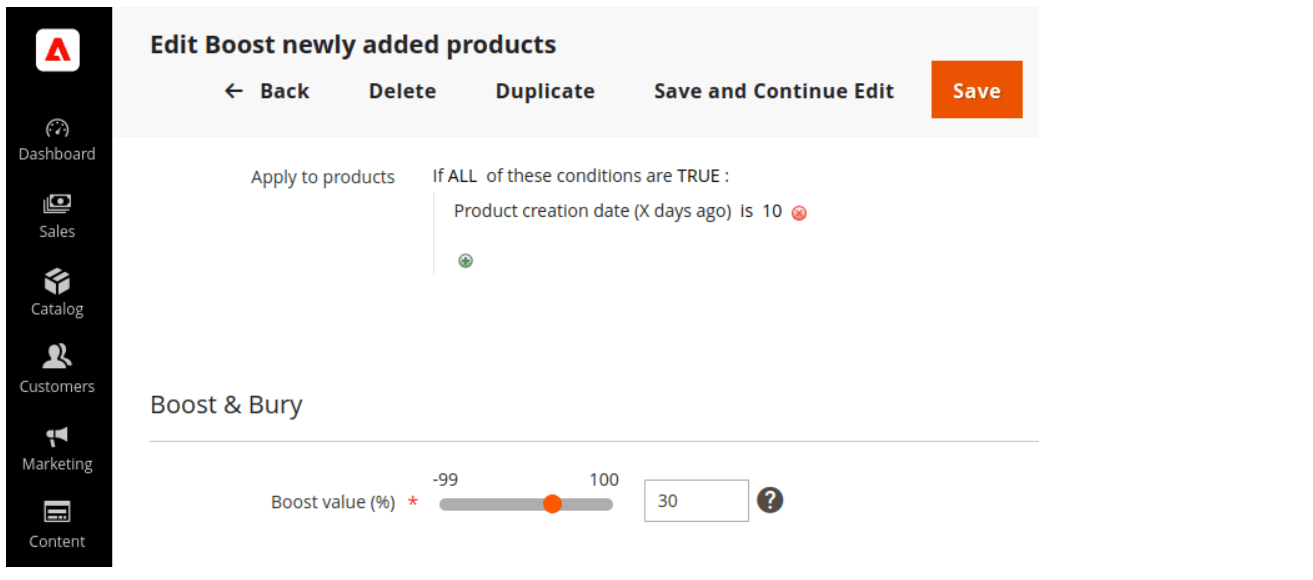Open the Sales sidebar menu
This screenshot has height=580, width=1313.
pos(57,216)
